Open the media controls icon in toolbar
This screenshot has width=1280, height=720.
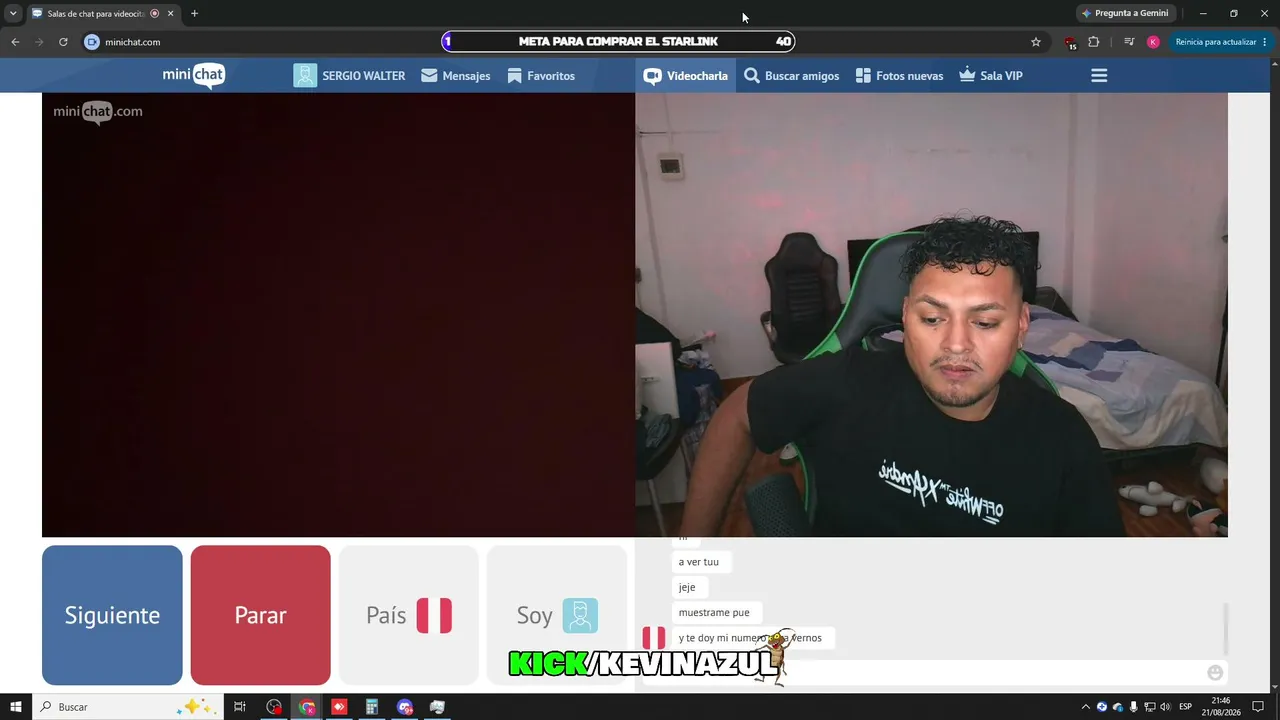1129,42
